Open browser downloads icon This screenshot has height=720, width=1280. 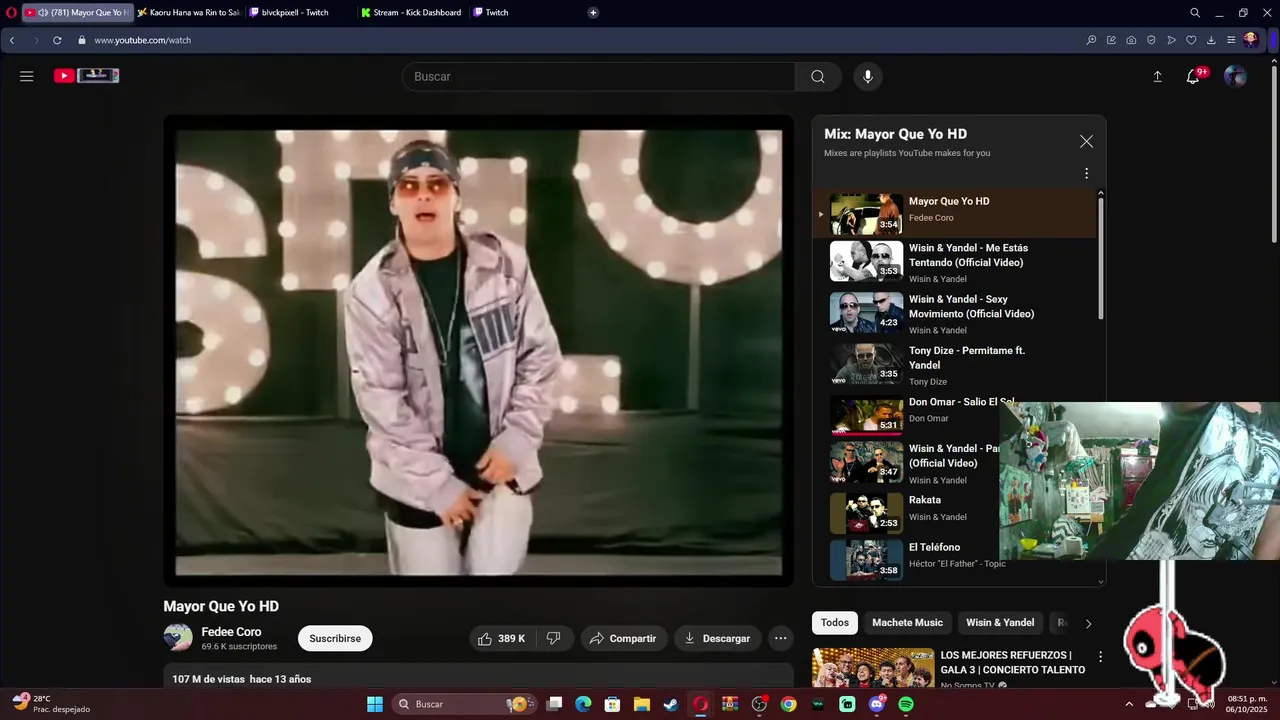click(x=1211, y=40)
